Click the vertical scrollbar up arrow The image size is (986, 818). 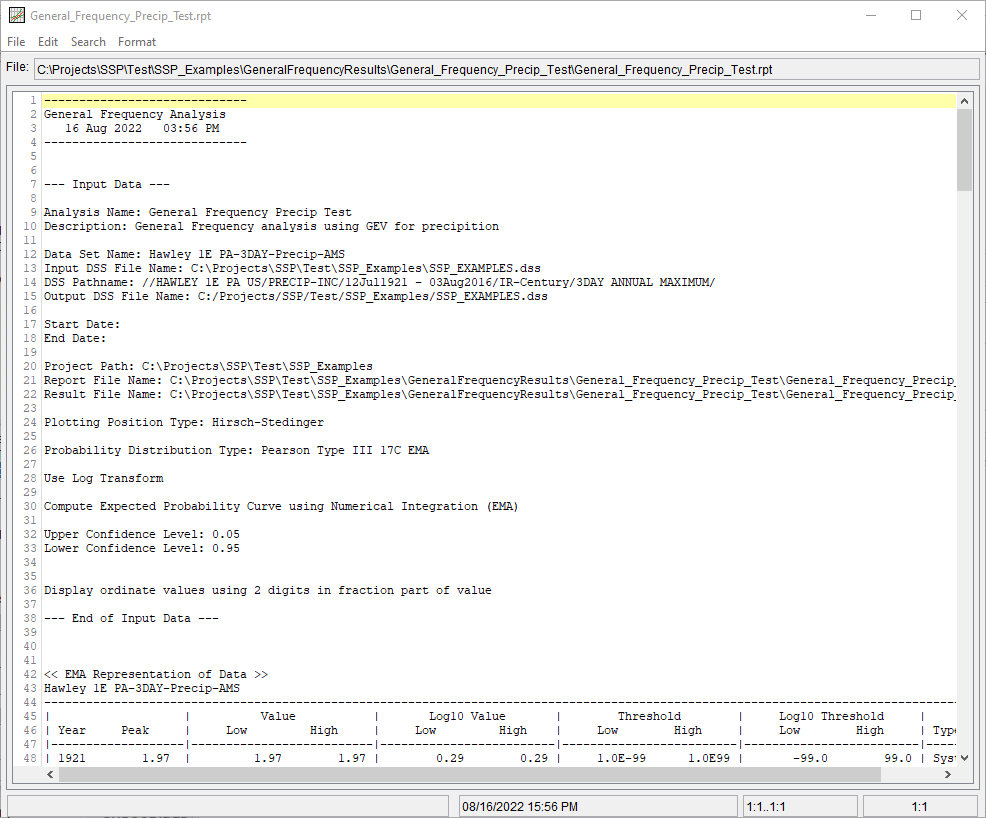coord(964,101)
